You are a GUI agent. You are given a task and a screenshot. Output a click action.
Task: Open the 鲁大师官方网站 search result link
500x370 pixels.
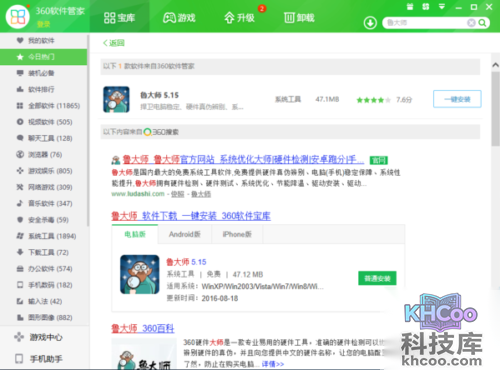click(x=243, y=160)
